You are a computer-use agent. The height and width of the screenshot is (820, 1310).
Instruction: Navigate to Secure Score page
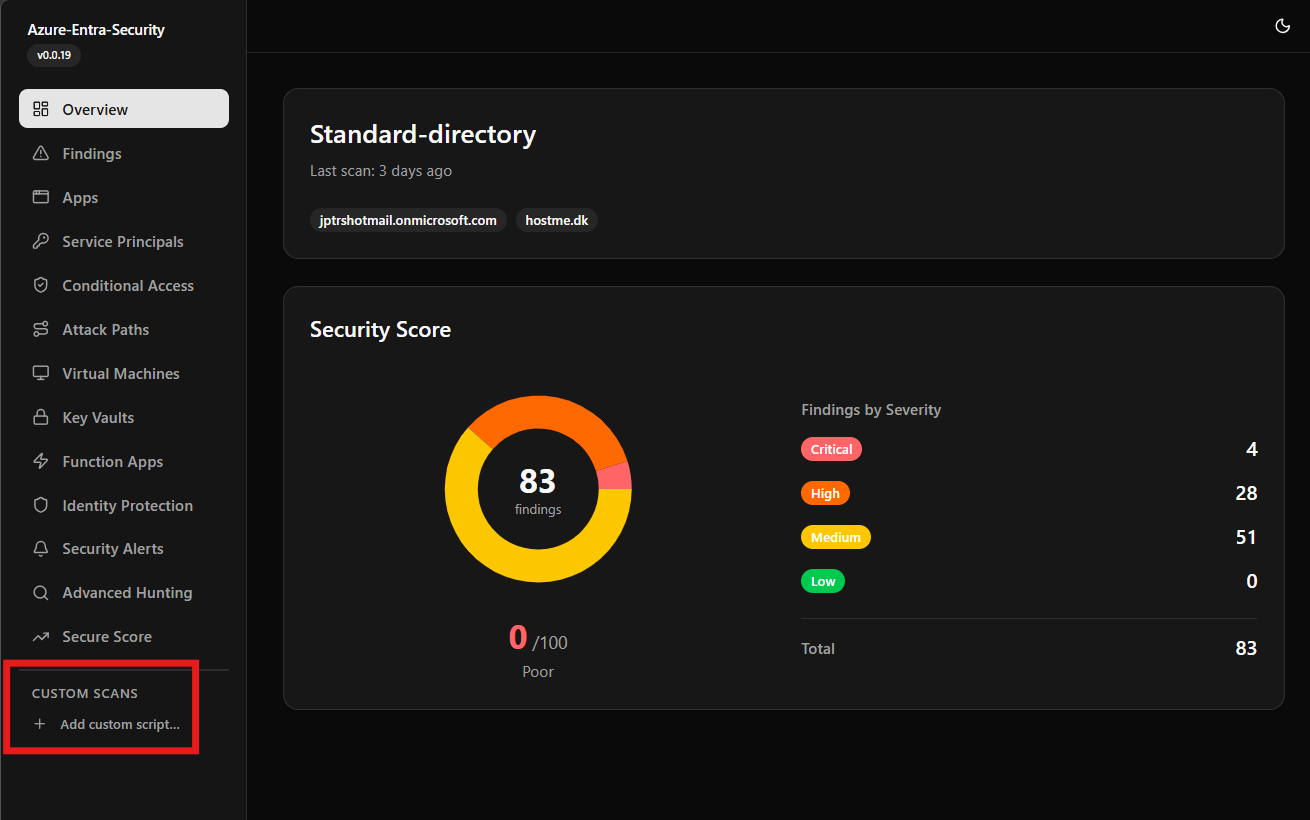(x=106, y=636)
